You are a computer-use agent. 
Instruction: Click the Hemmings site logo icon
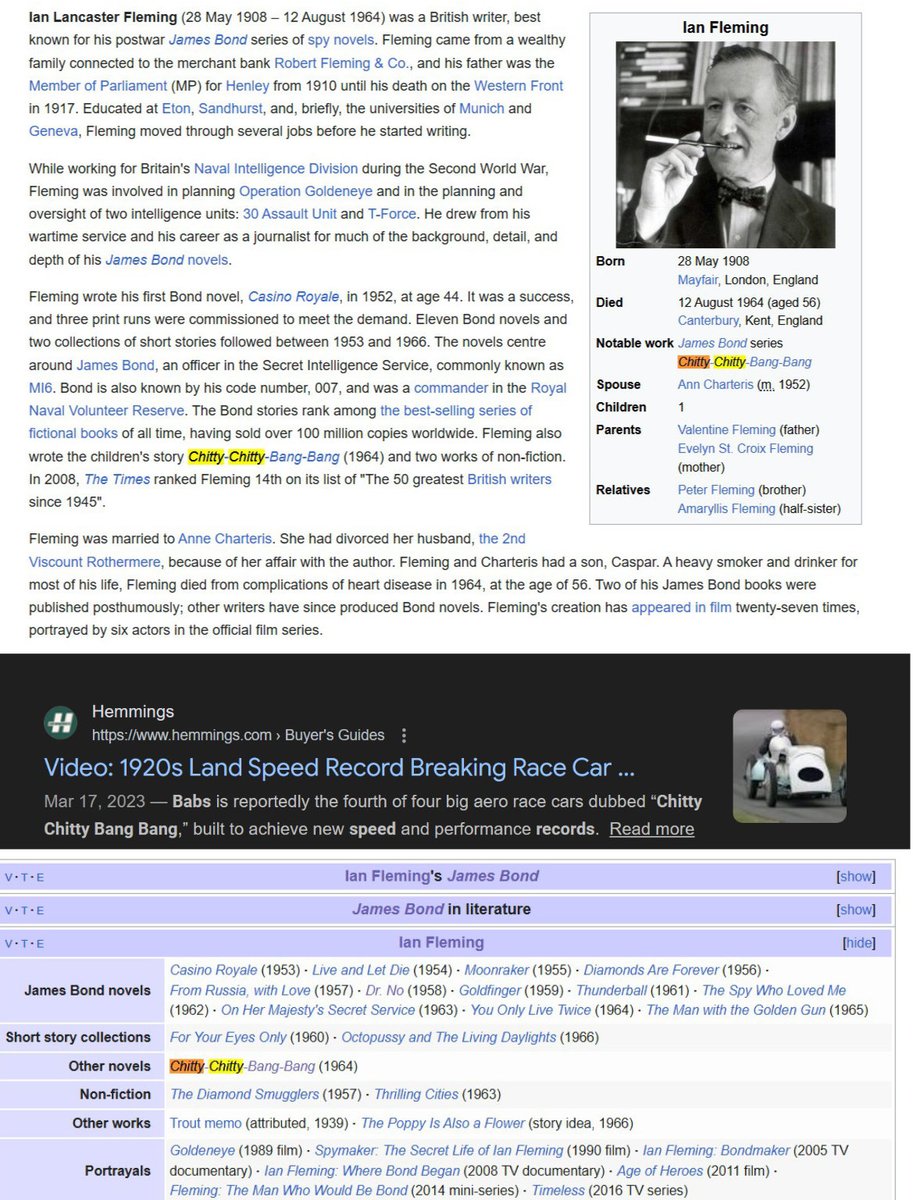60,723
